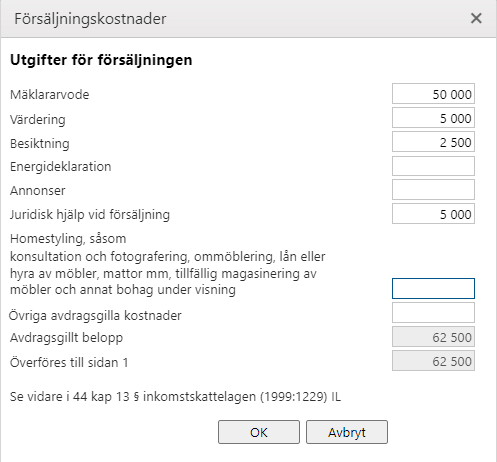This screenshot has height=462, width=497.
Task: Click the empty Energideklaration field
Action: (x=433, y=166)
